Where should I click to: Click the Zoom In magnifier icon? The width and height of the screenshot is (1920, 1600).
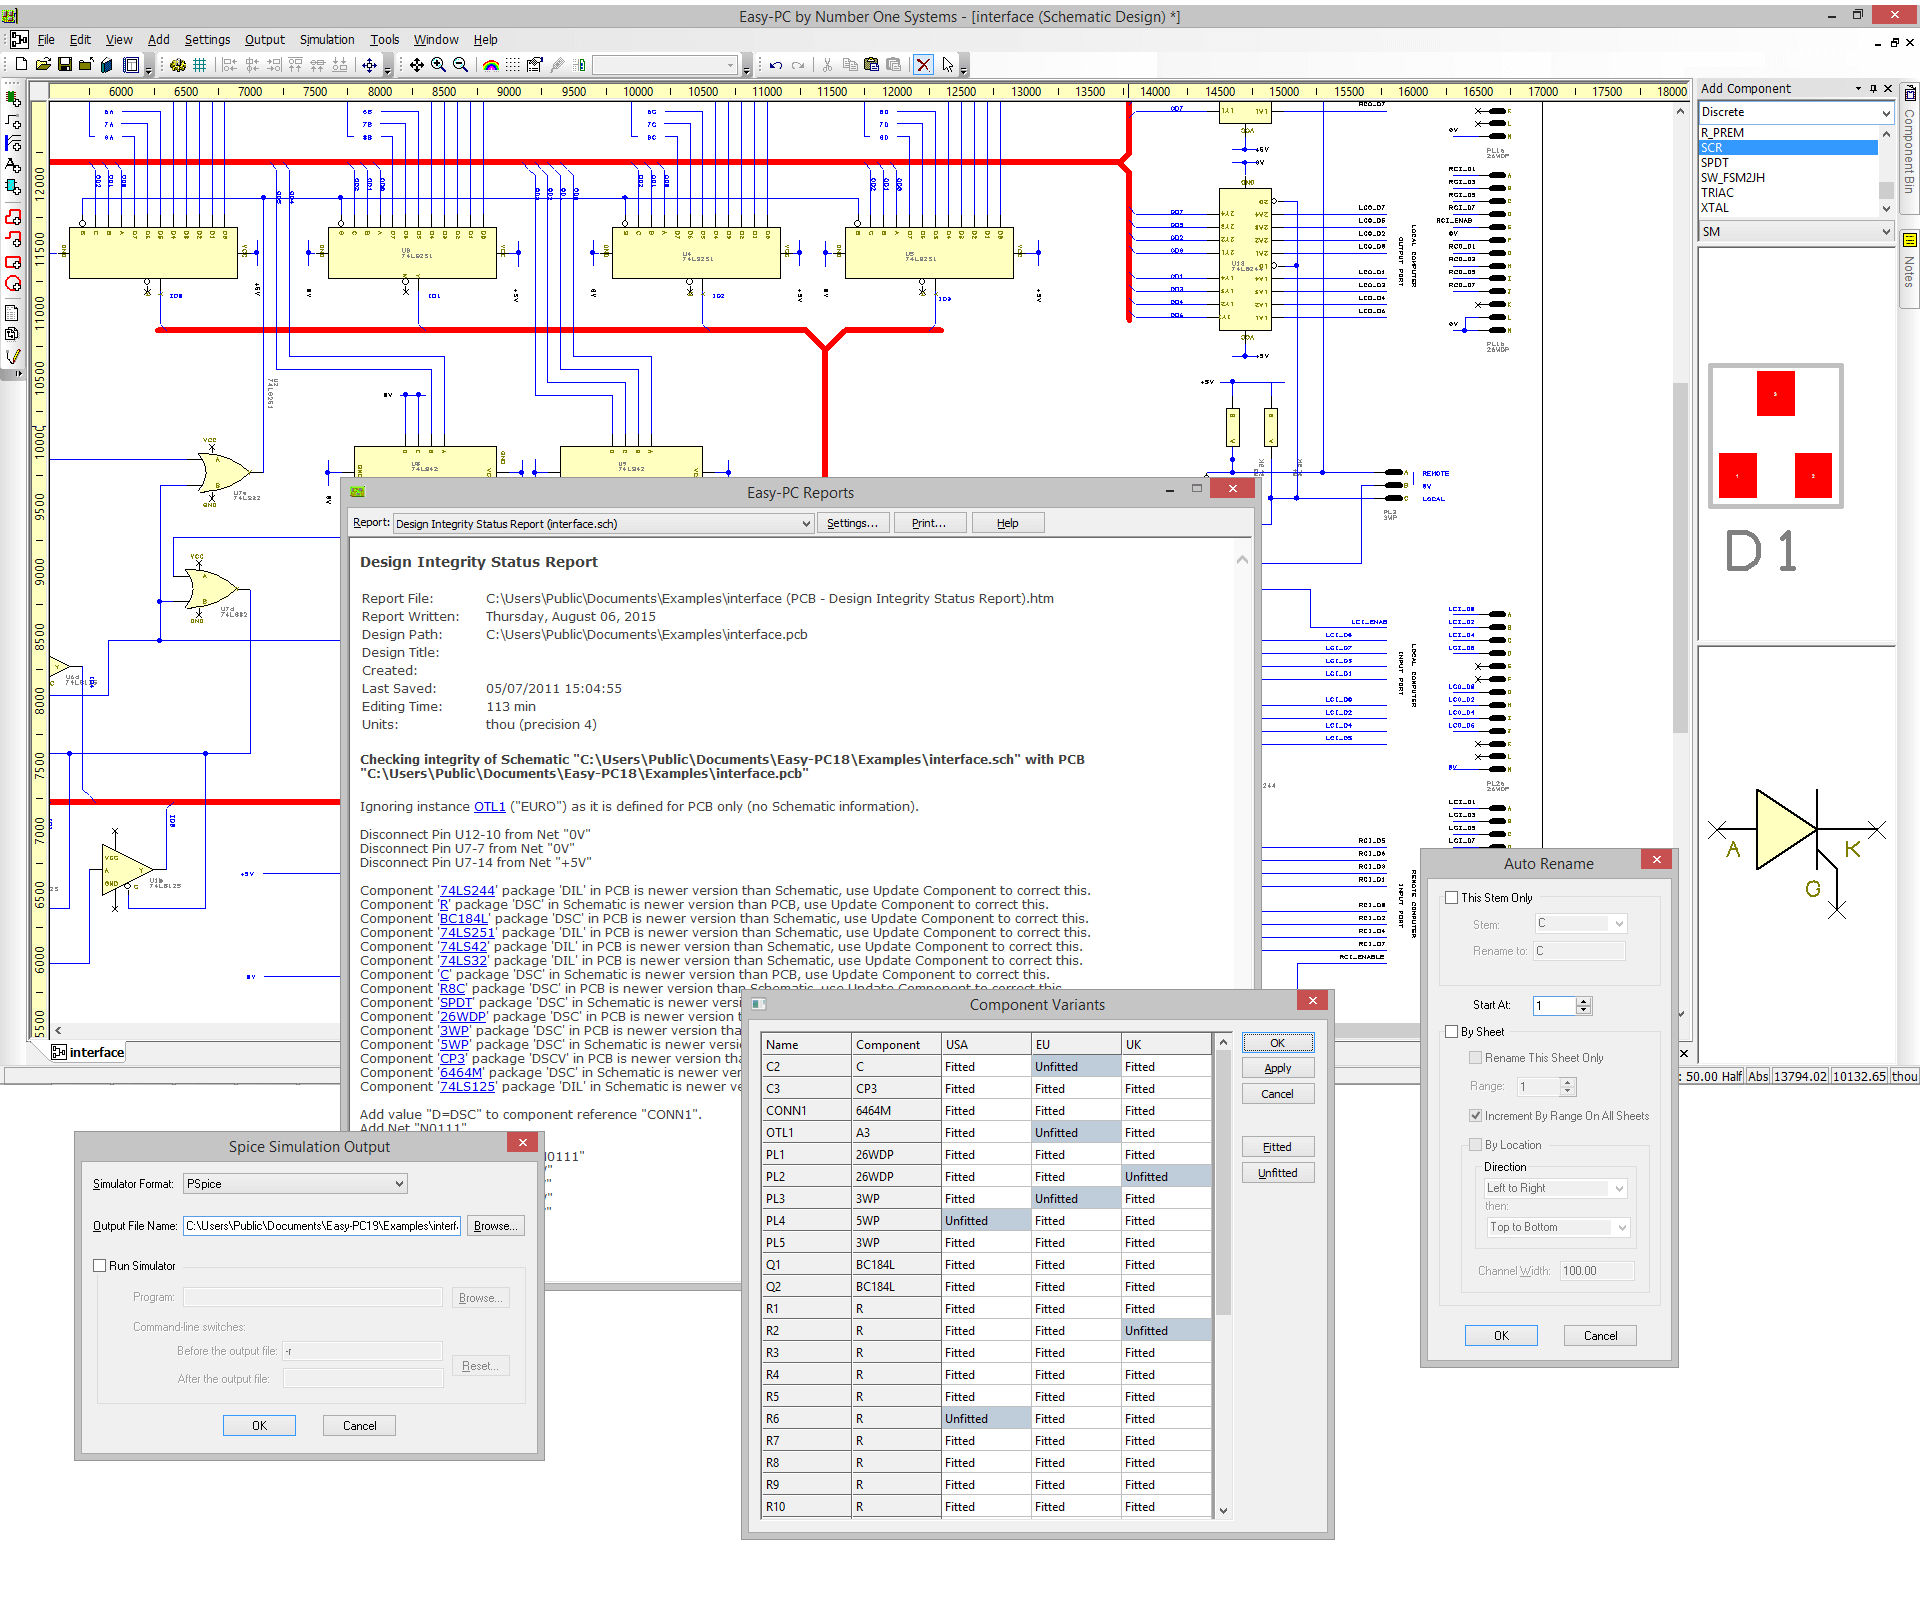coord(438,65)
